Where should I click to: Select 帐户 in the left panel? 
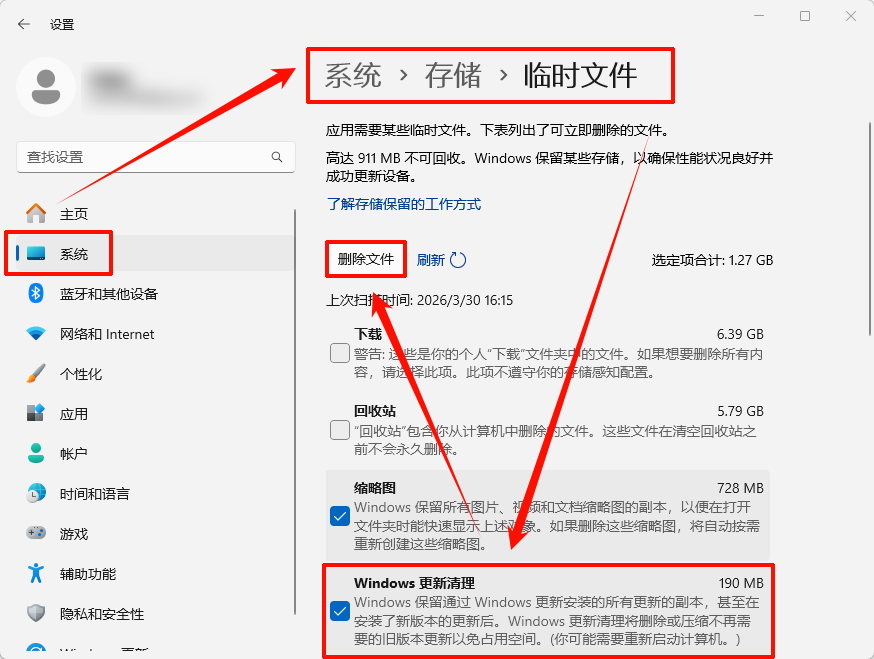click(x=73, y=453)
